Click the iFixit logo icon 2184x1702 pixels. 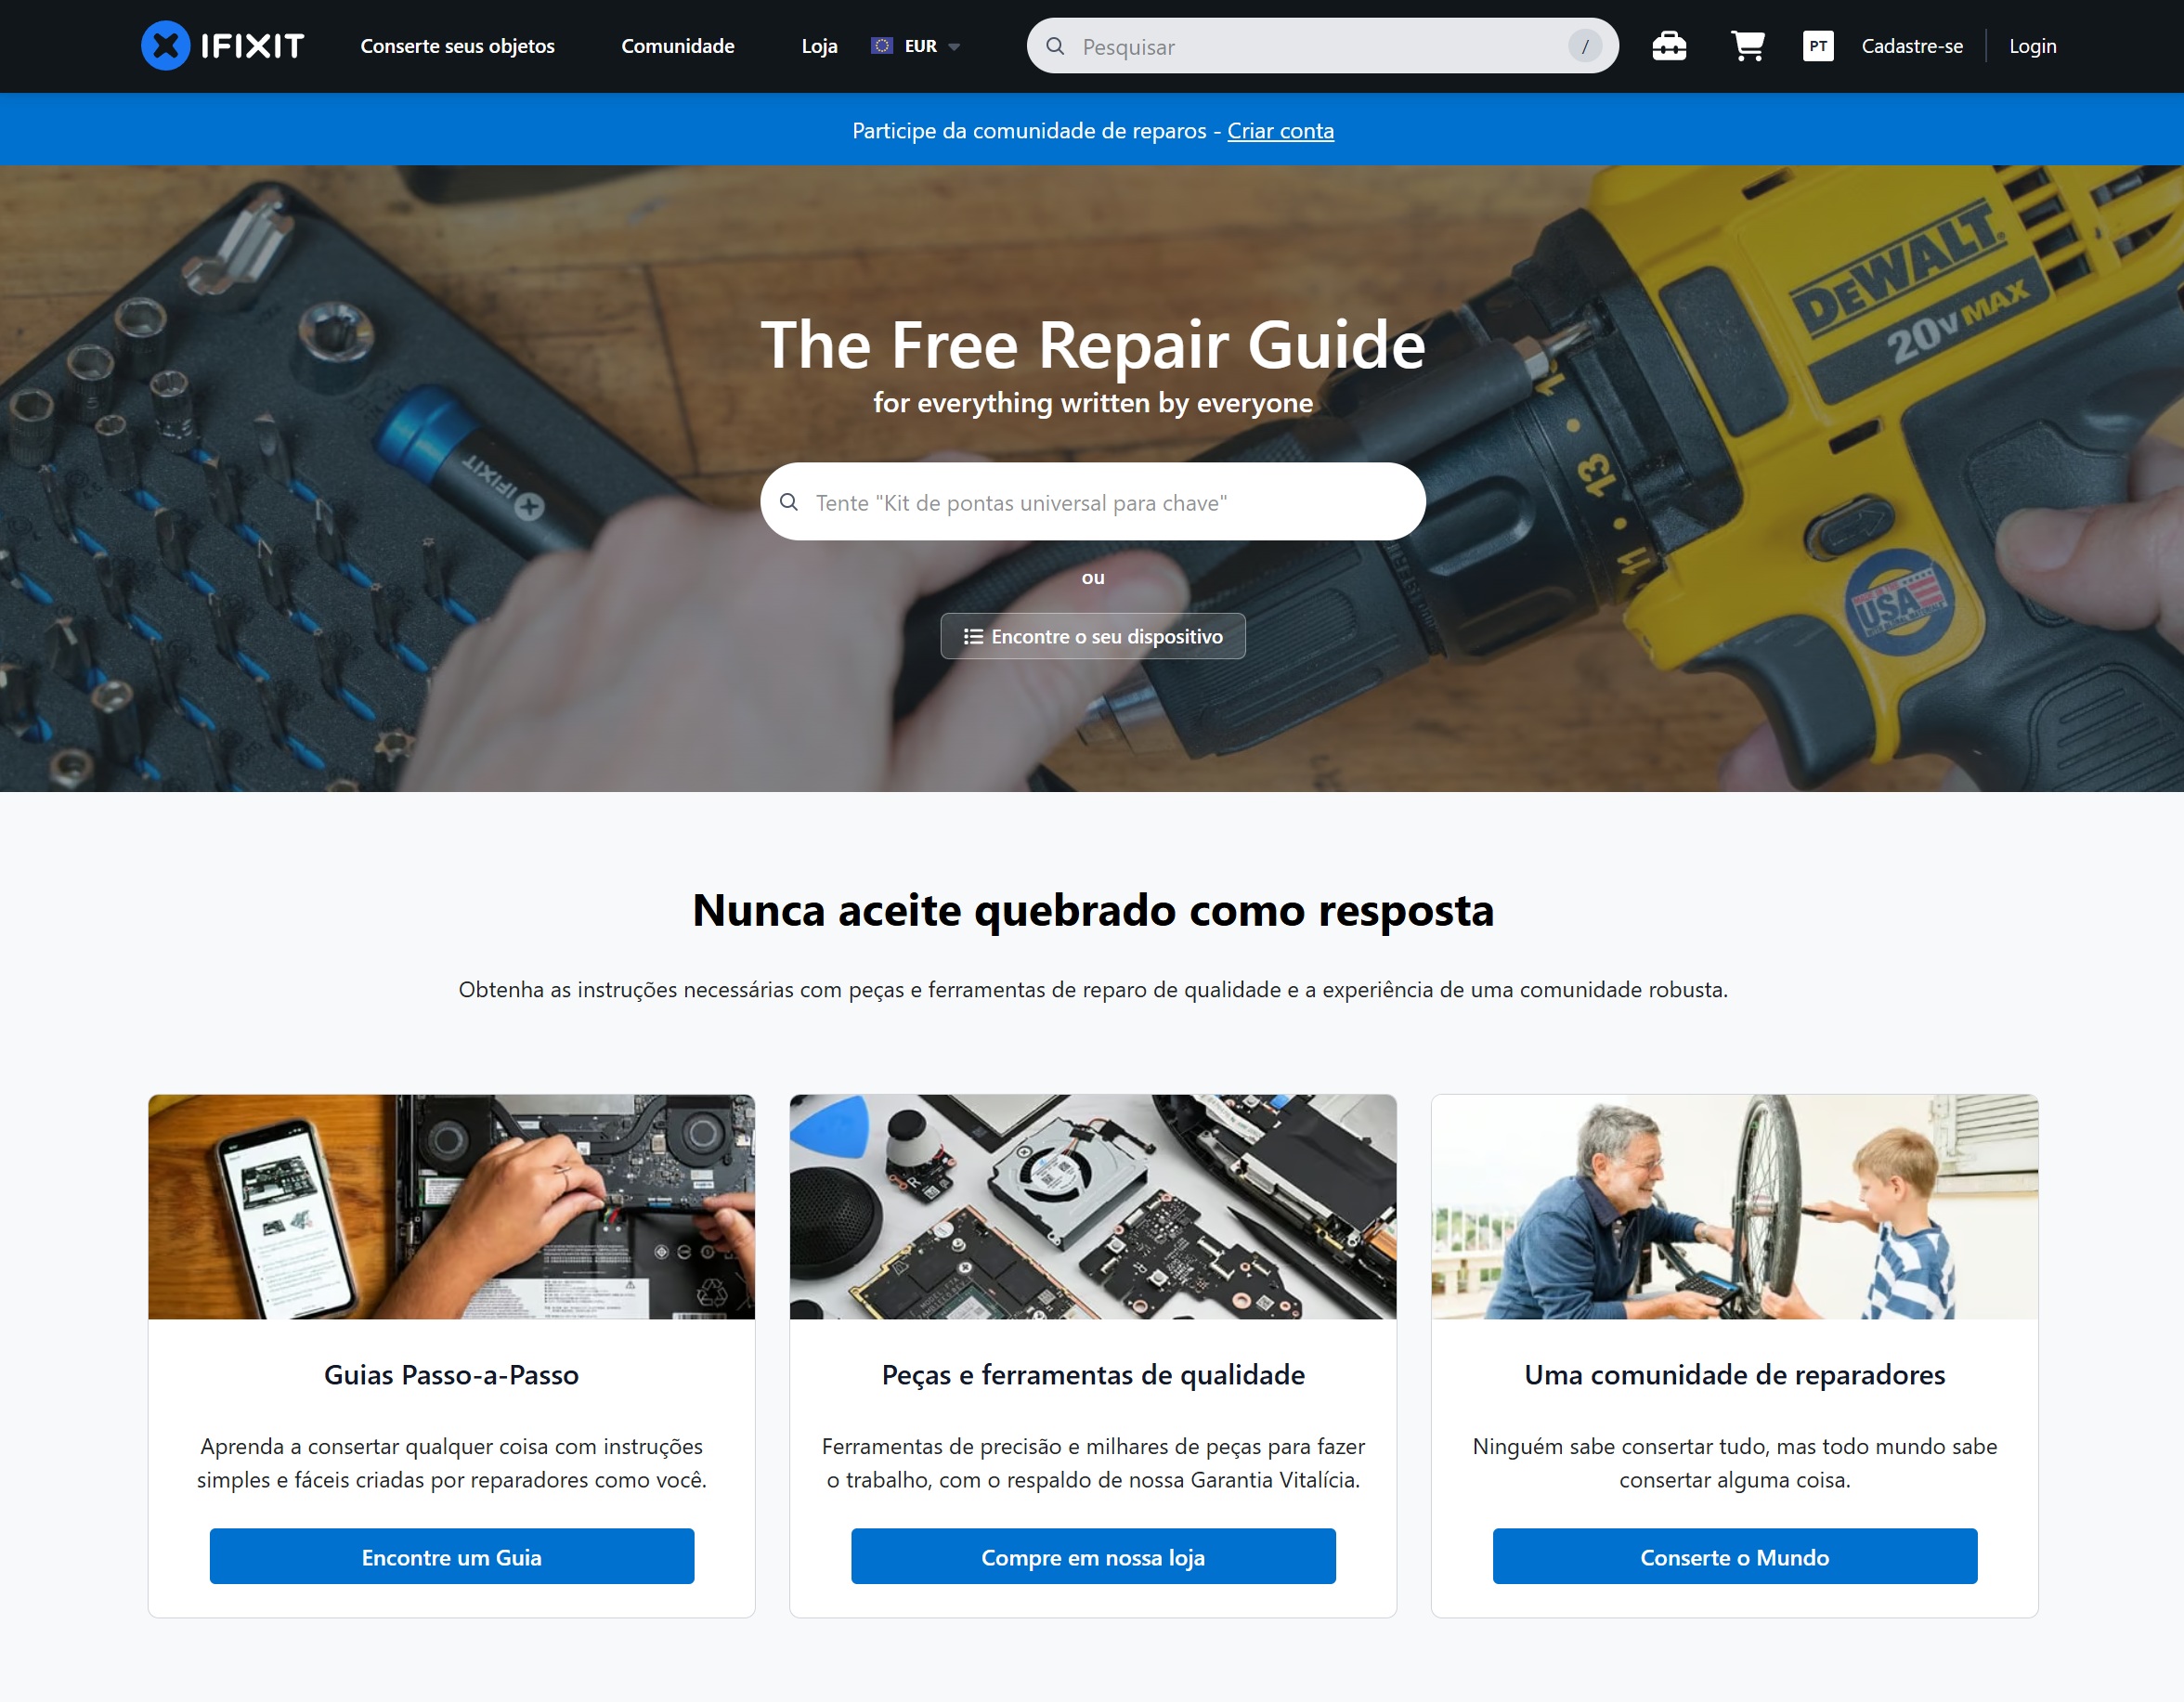166,46
